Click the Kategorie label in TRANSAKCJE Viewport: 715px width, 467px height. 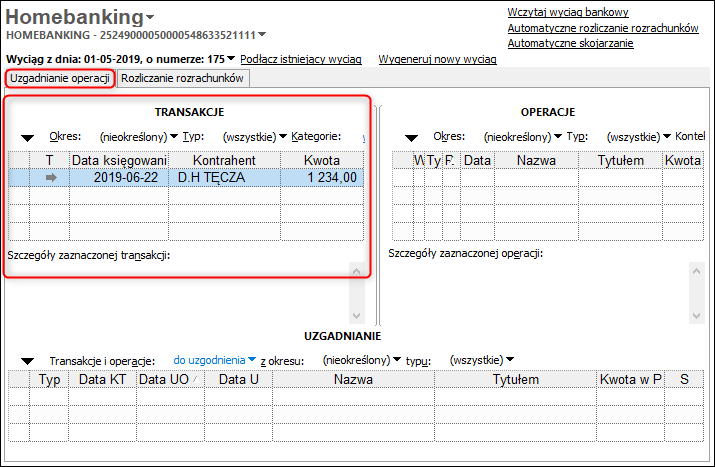click(x=316, y=136)
